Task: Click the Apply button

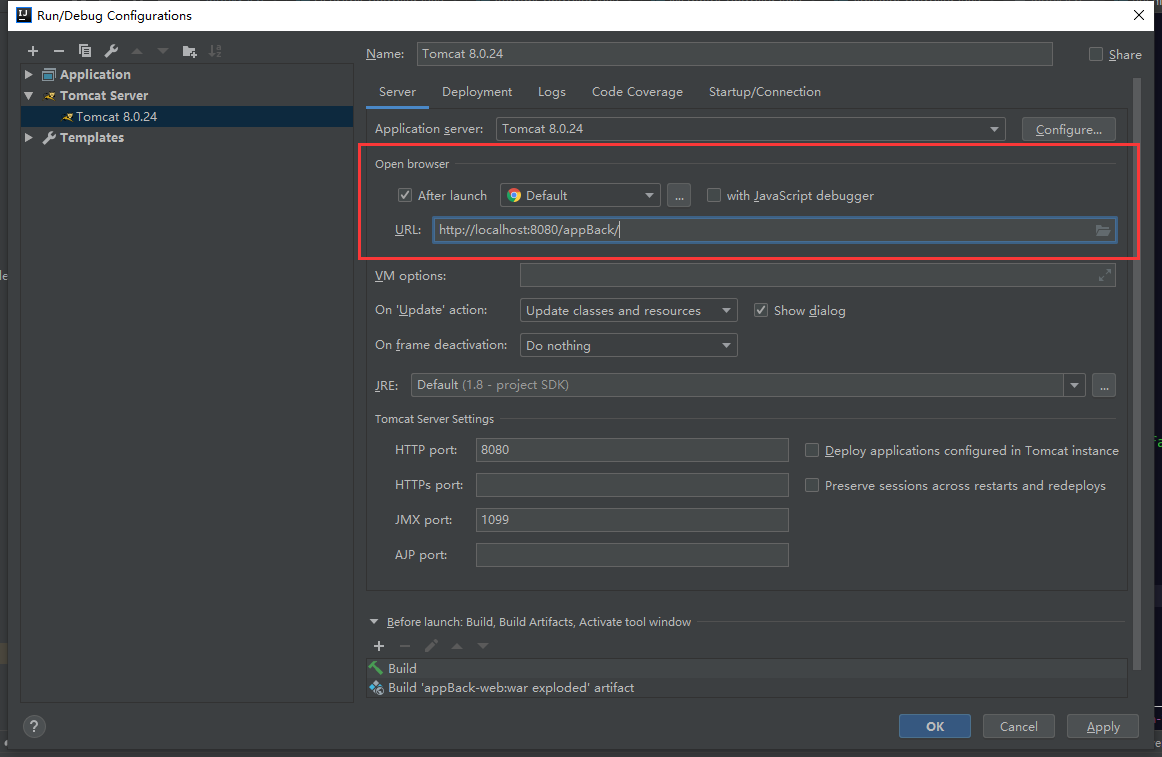Action: click(x=1103, y=727)
